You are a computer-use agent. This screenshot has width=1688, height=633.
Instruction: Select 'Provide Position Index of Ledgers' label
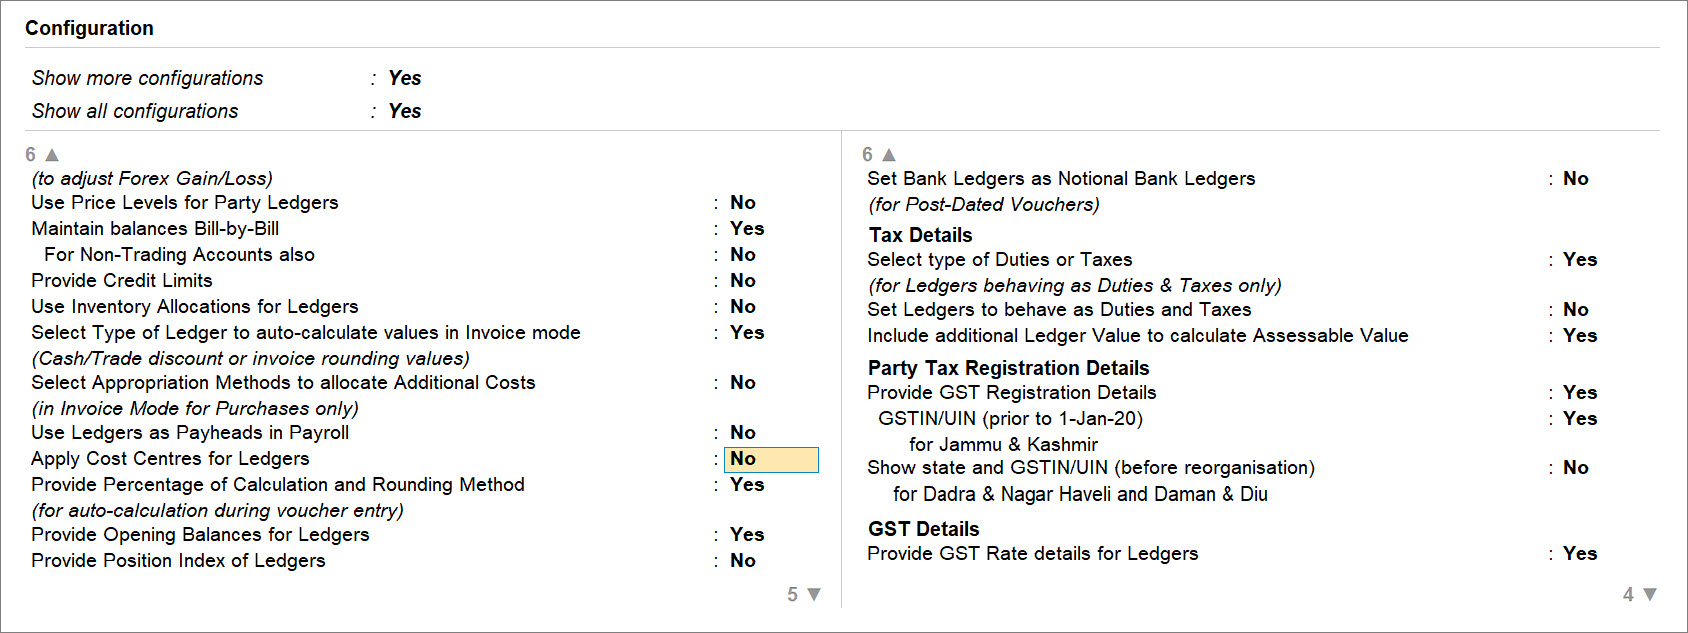click(178, 561)
